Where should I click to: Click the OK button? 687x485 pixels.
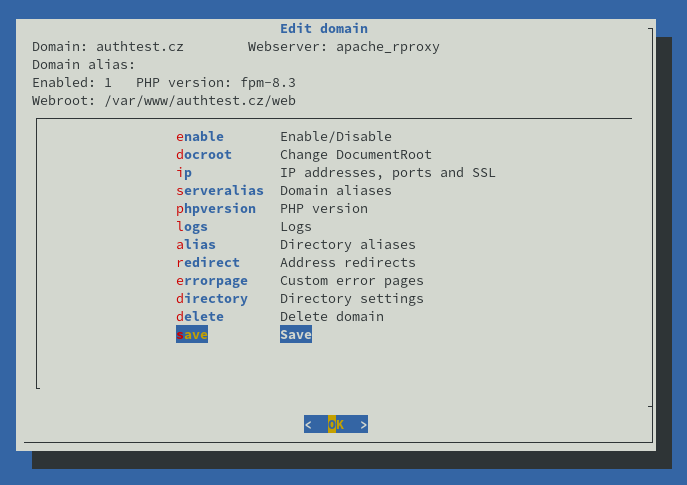[336, 424]
